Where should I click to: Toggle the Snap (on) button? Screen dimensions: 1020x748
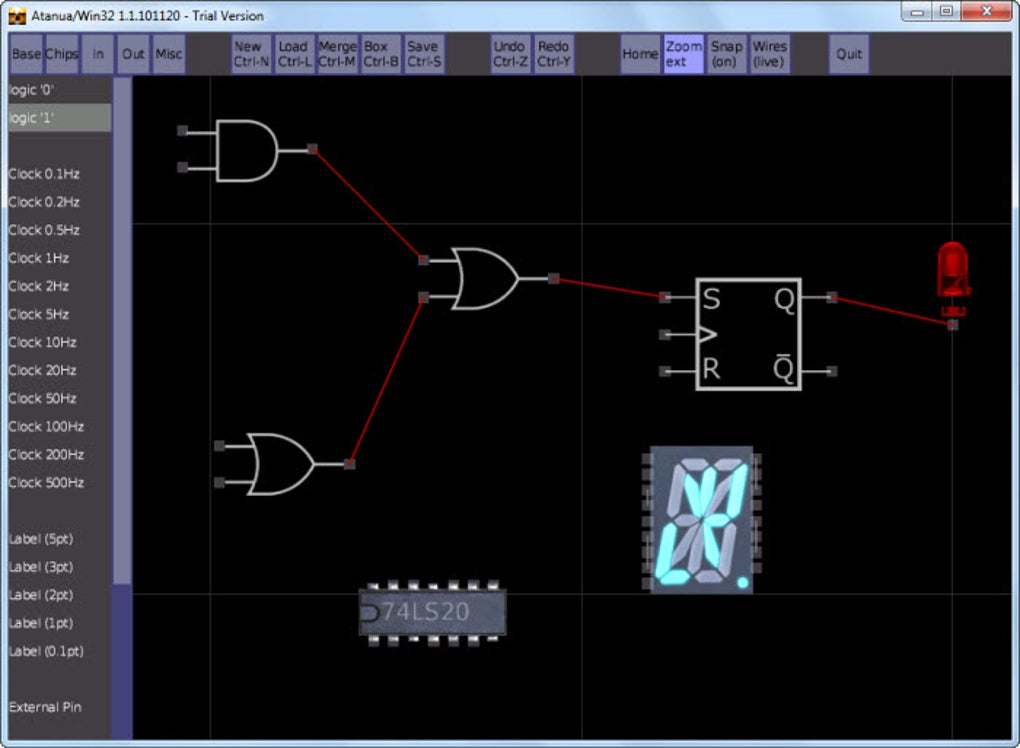[x=726, y=54]
